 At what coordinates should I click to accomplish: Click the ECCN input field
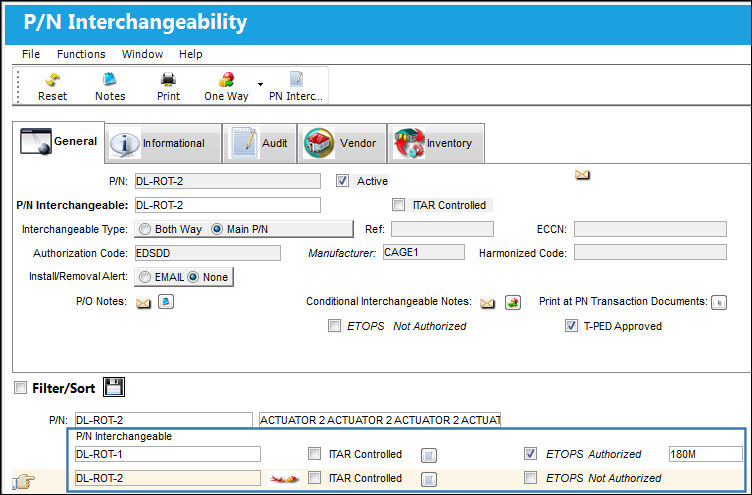[650, 229]
